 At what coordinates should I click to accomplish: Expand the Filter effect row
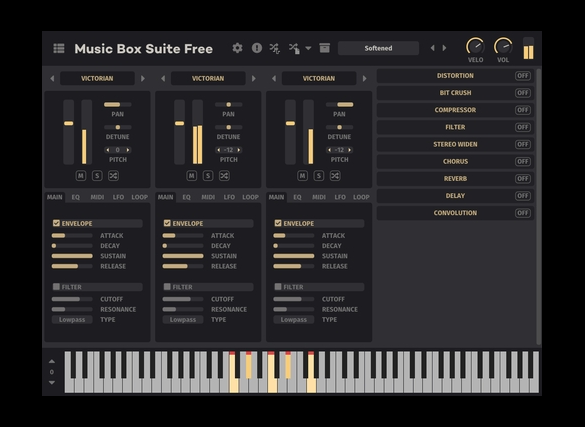tap(455, 127)
